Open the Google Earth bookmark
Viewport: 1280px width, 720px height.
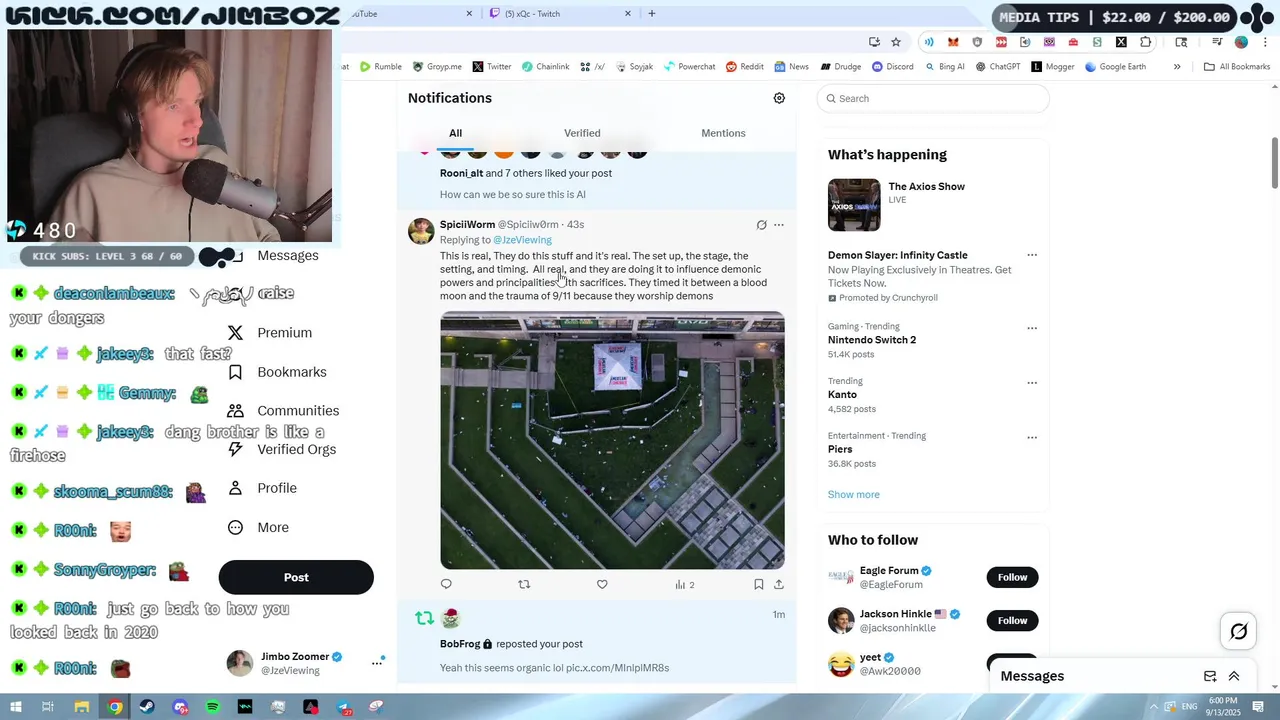point(1115,67)
